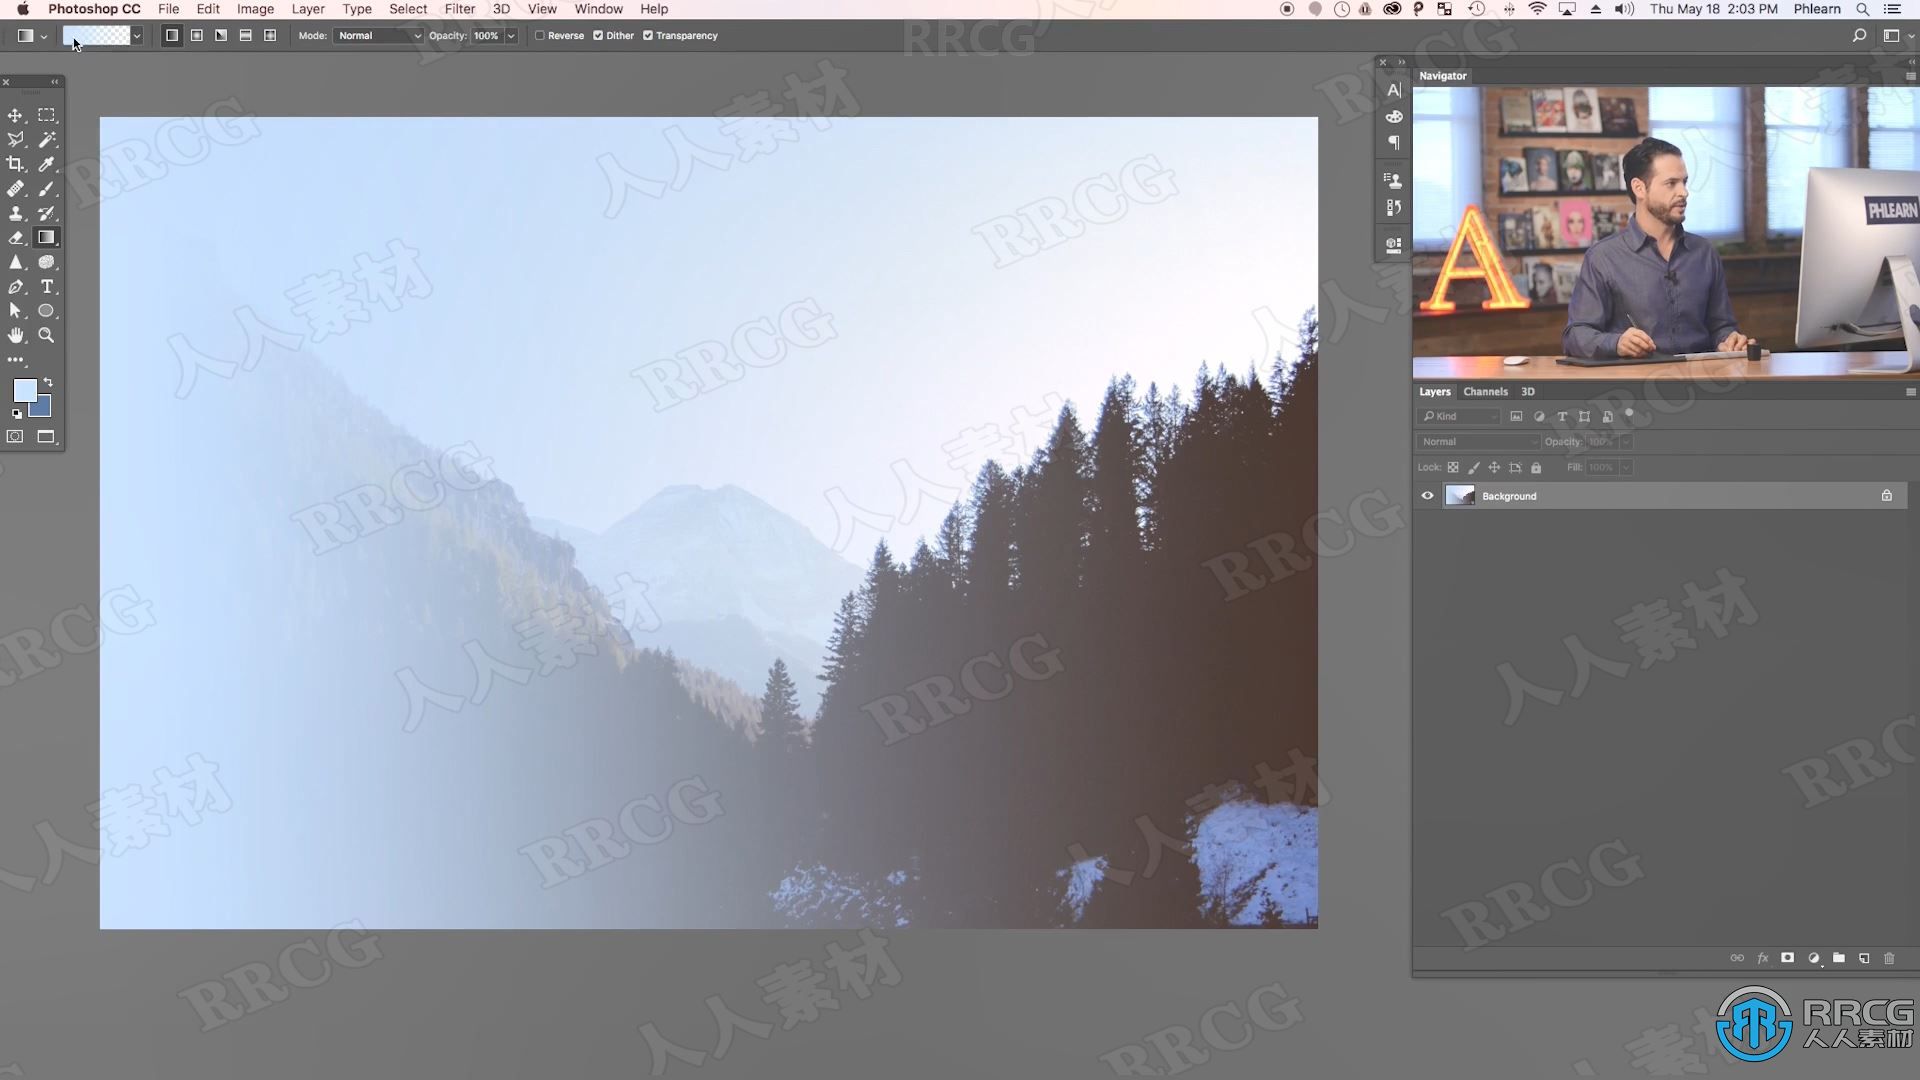Select the Zoom tool
The image size is (1920, 1080).
click(x=46, y=335)
